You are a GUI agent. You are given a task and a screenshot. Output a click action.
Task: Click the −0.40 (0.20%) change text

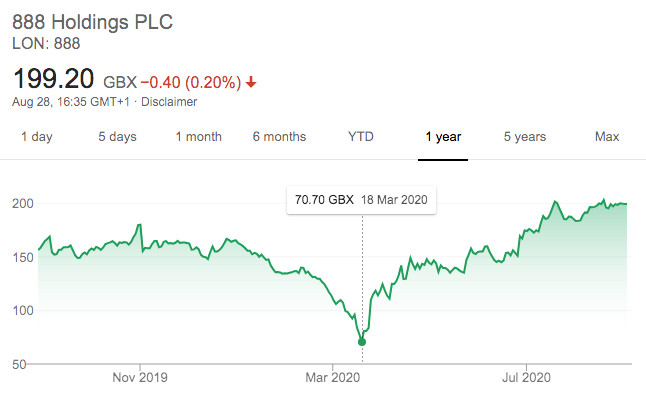(191, 82)
